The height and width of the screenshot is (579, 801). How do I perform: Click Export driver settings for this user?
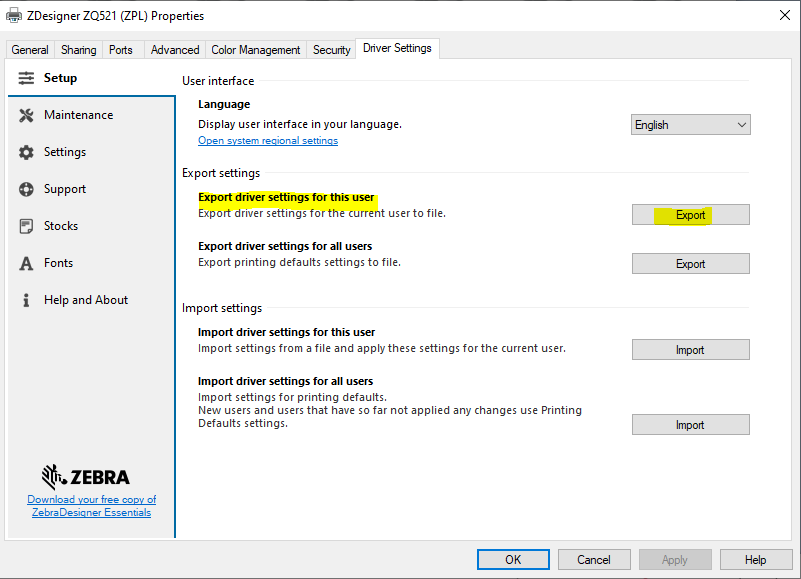689,214
